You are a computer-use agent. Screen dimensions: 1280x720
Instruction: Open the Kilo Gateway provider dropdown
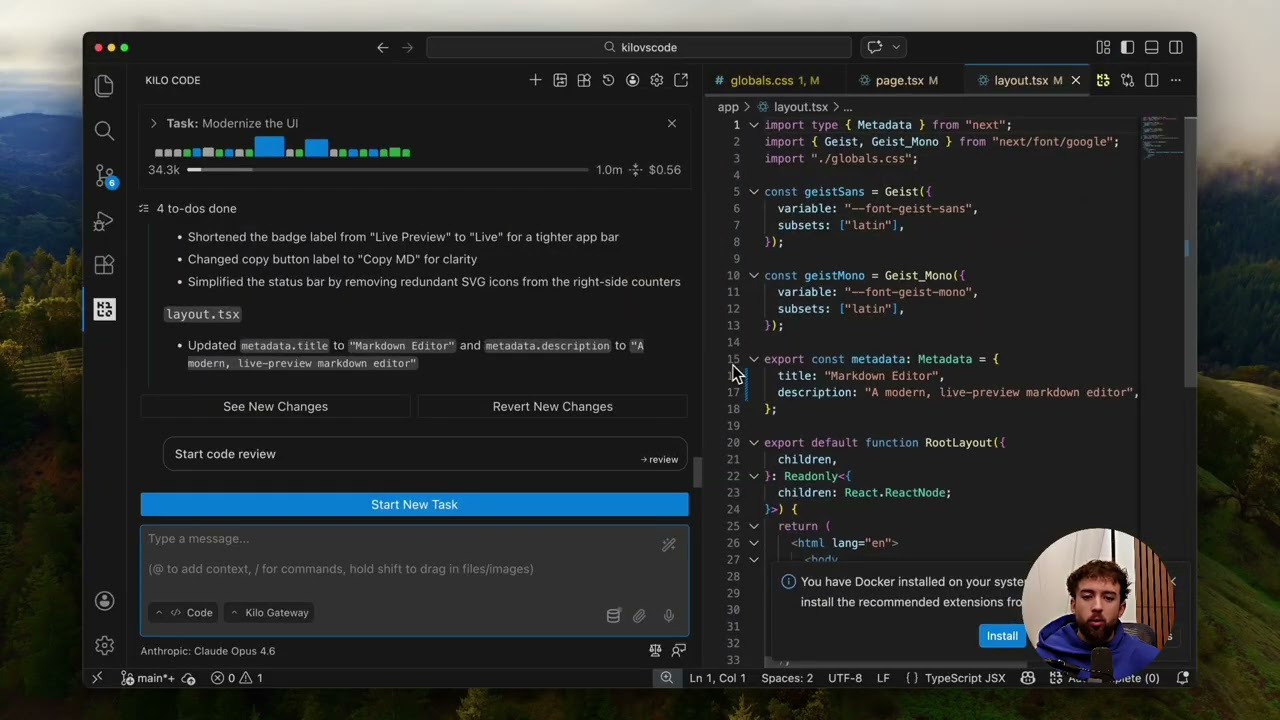coord(269,612)
